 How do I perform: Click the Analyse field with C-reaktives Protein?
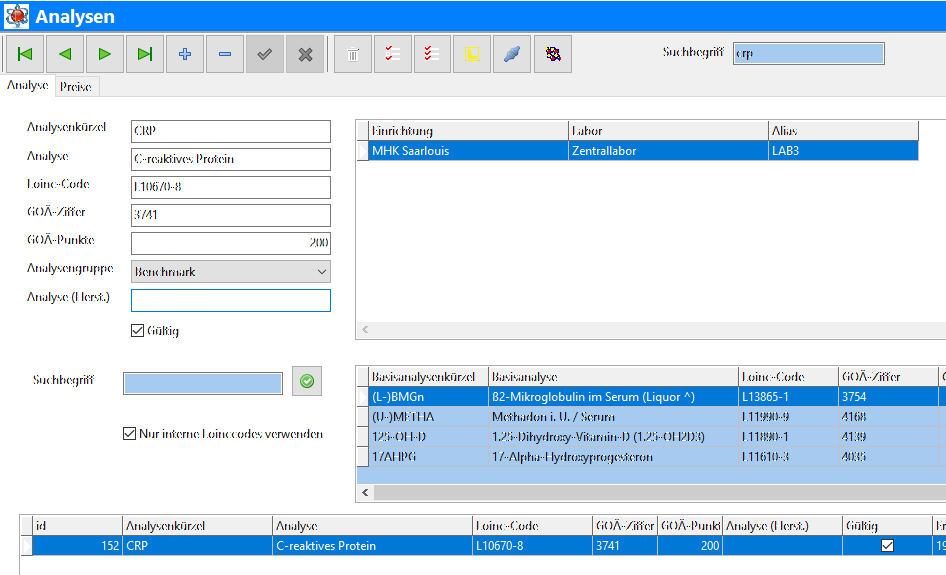[x=230, y=159]
